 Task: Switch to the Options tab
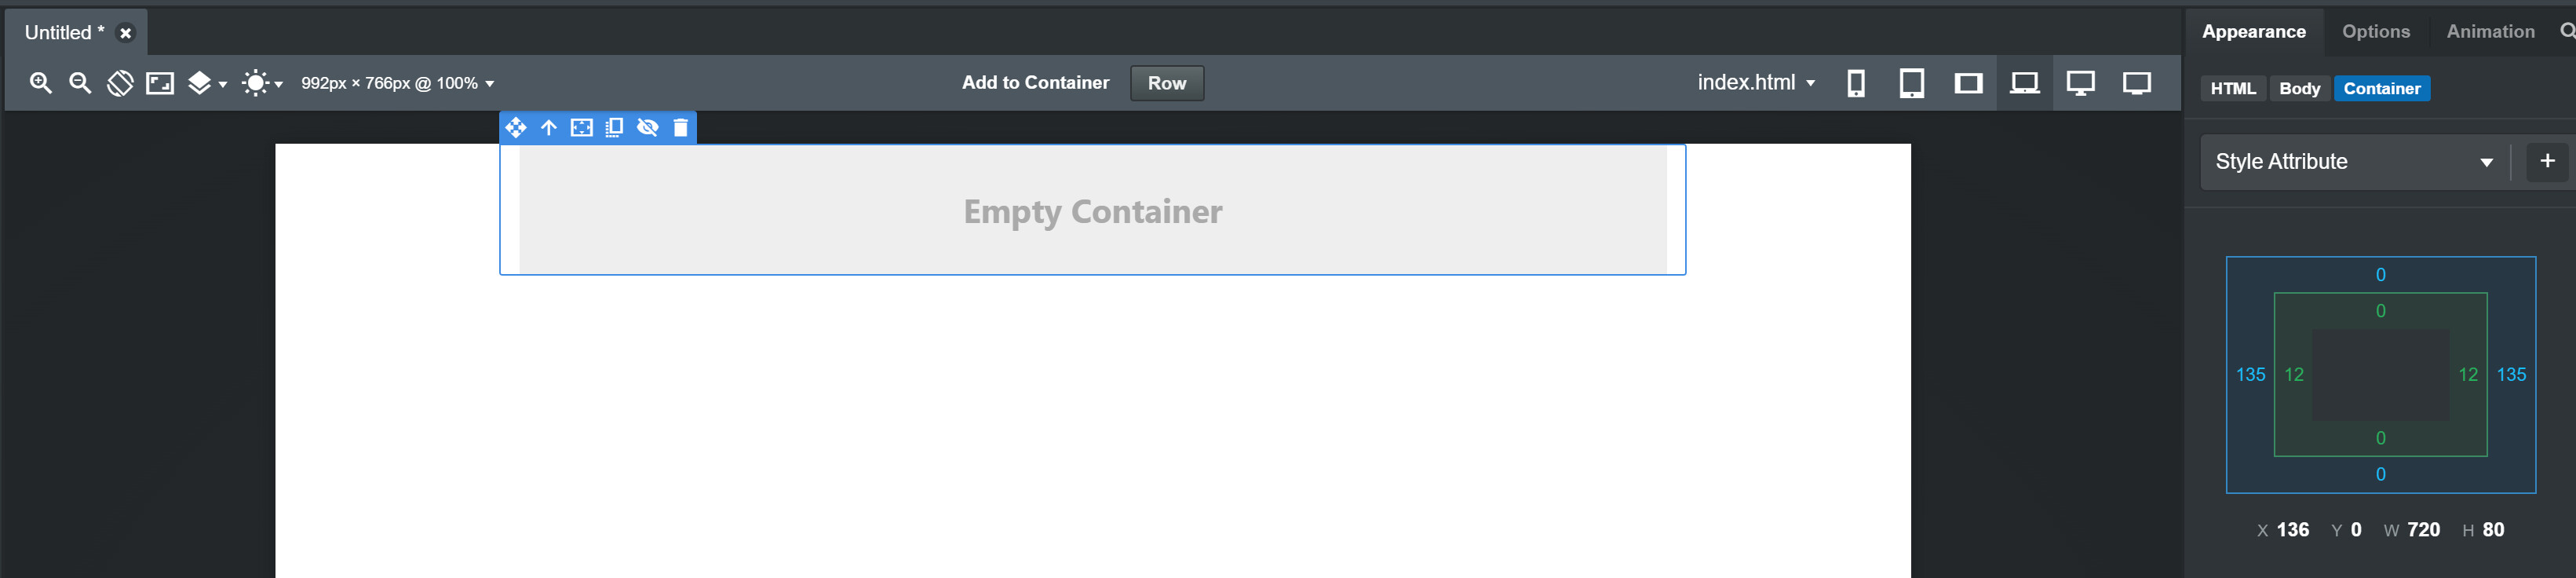[x=2376, y=32]
